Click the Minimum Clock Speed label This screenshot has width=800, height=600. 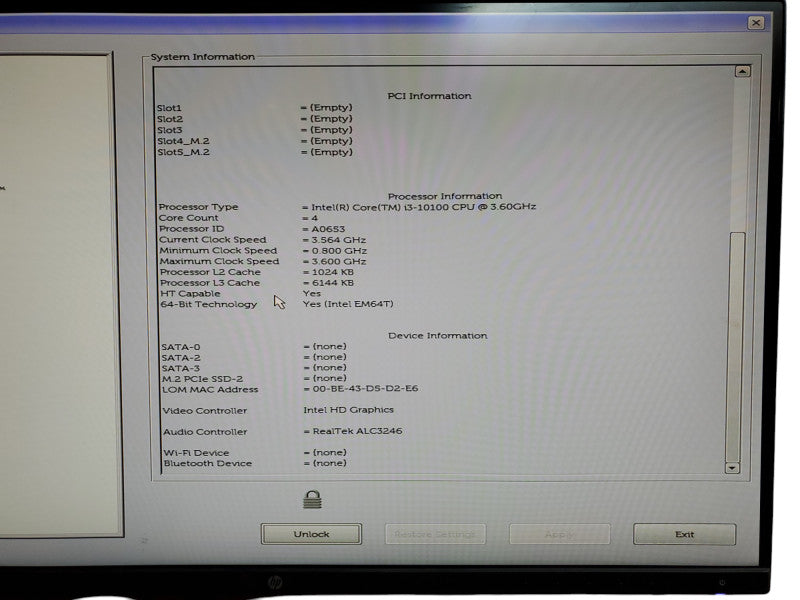[218, 251]
